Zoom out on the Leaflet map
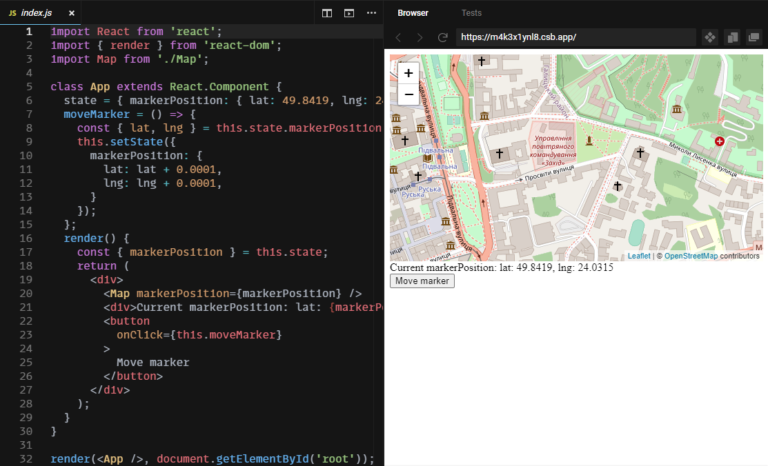The height and width of the screenshot is (466, 768). (x=408, y=94)
